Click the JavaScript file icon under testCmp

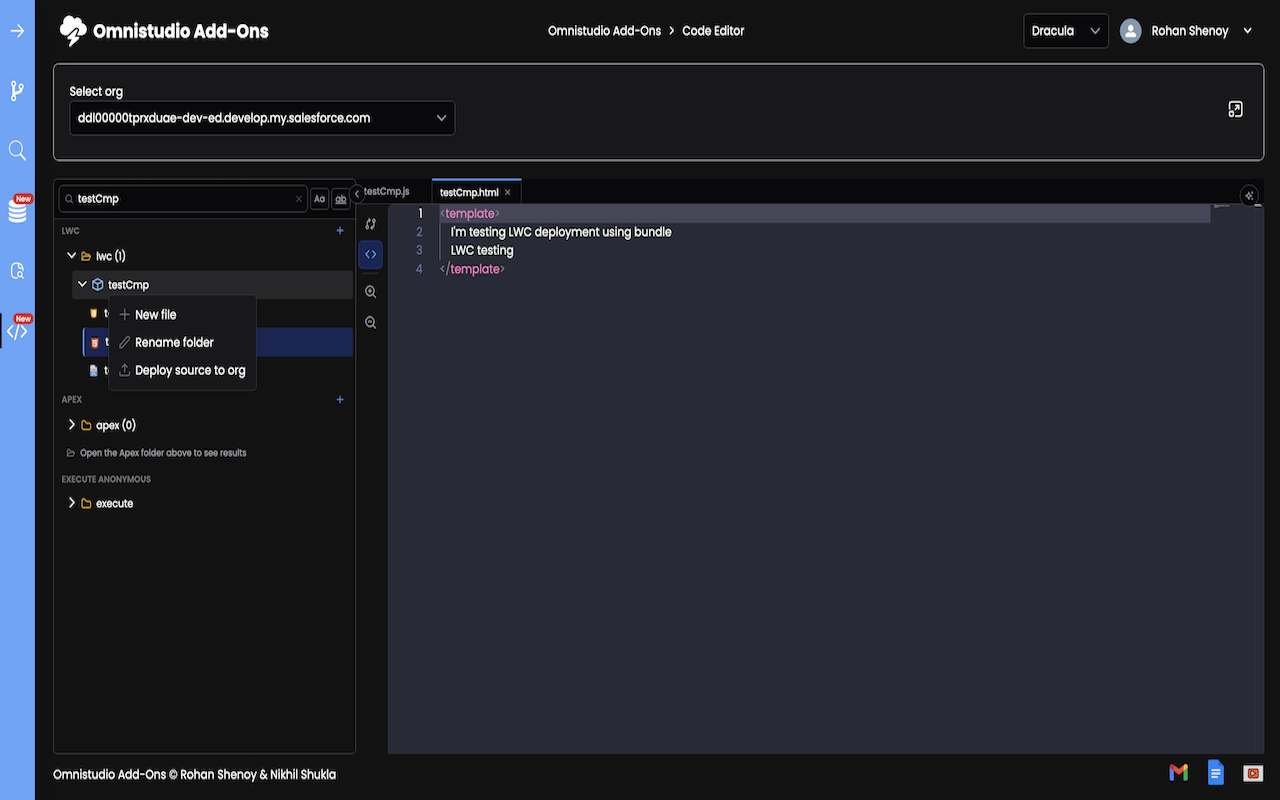(94, 314)
